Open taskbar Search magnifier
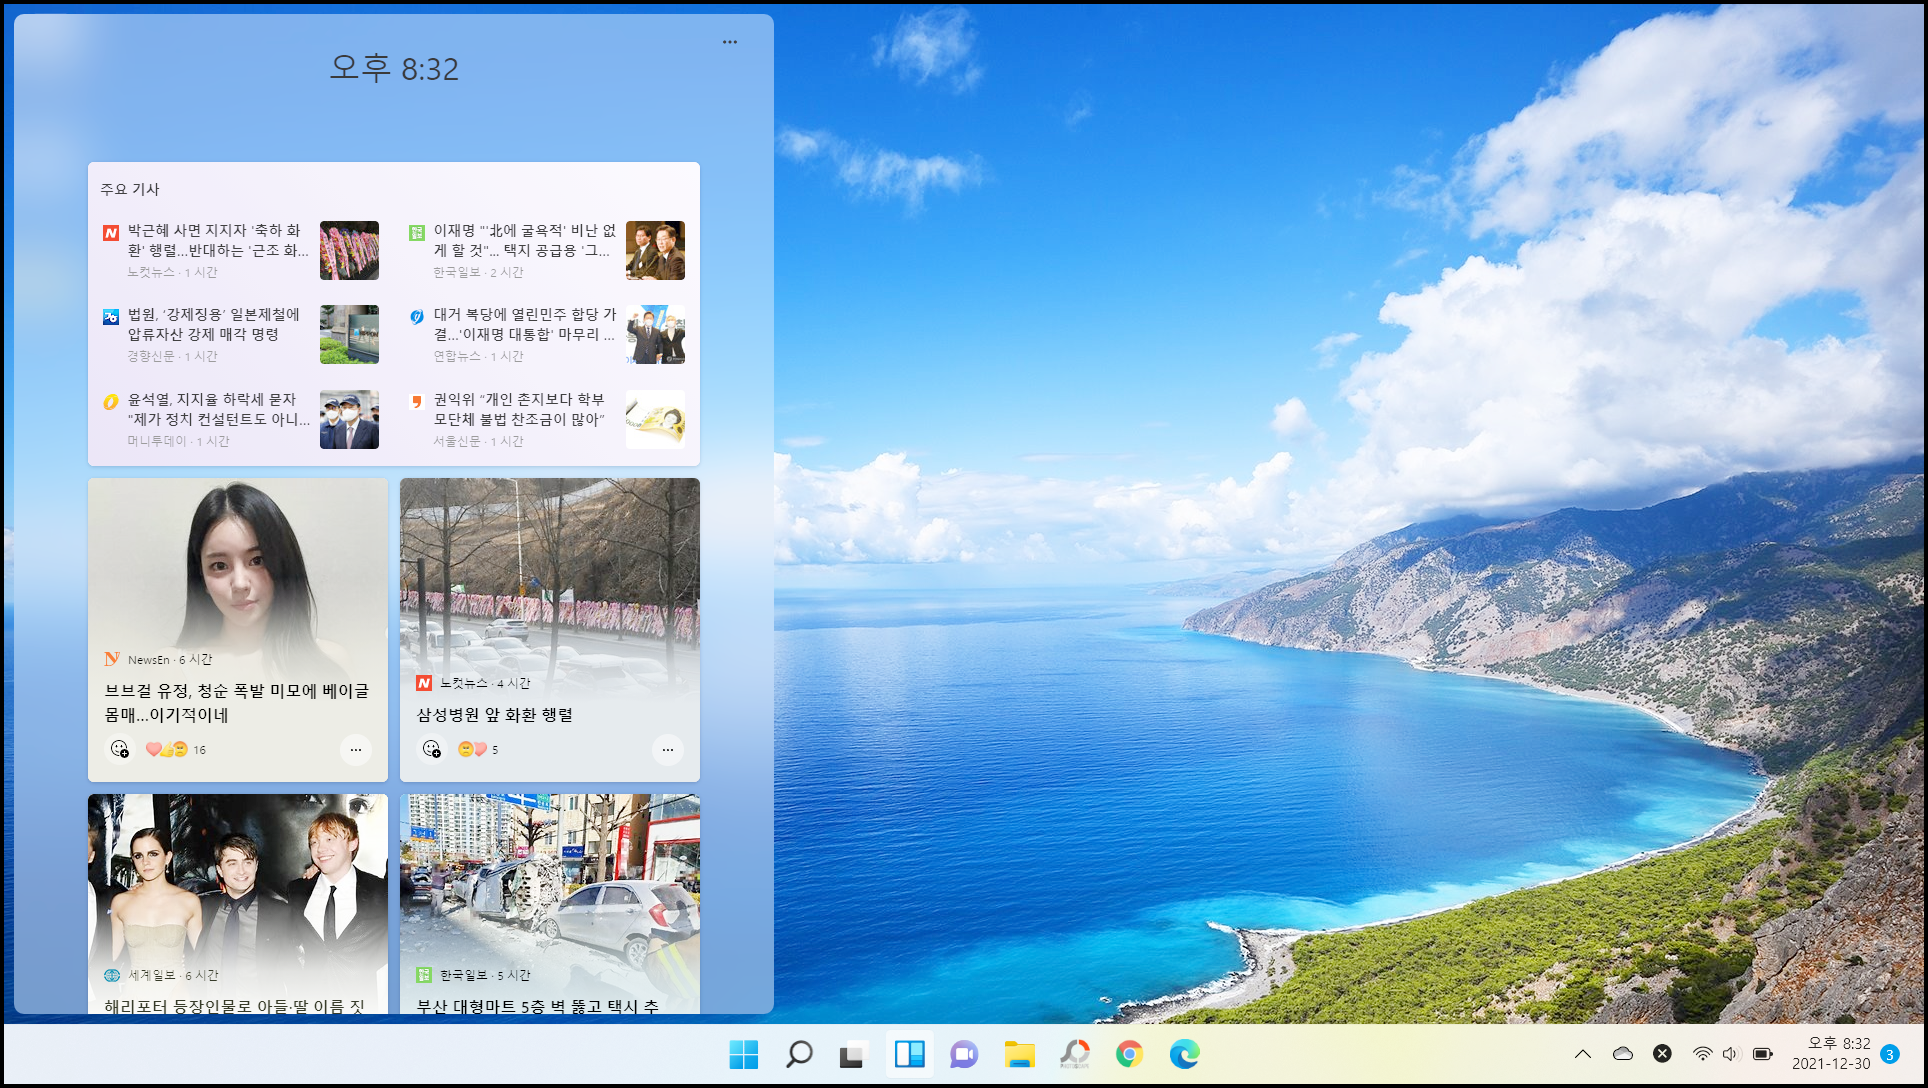 tap(798, 1054)
